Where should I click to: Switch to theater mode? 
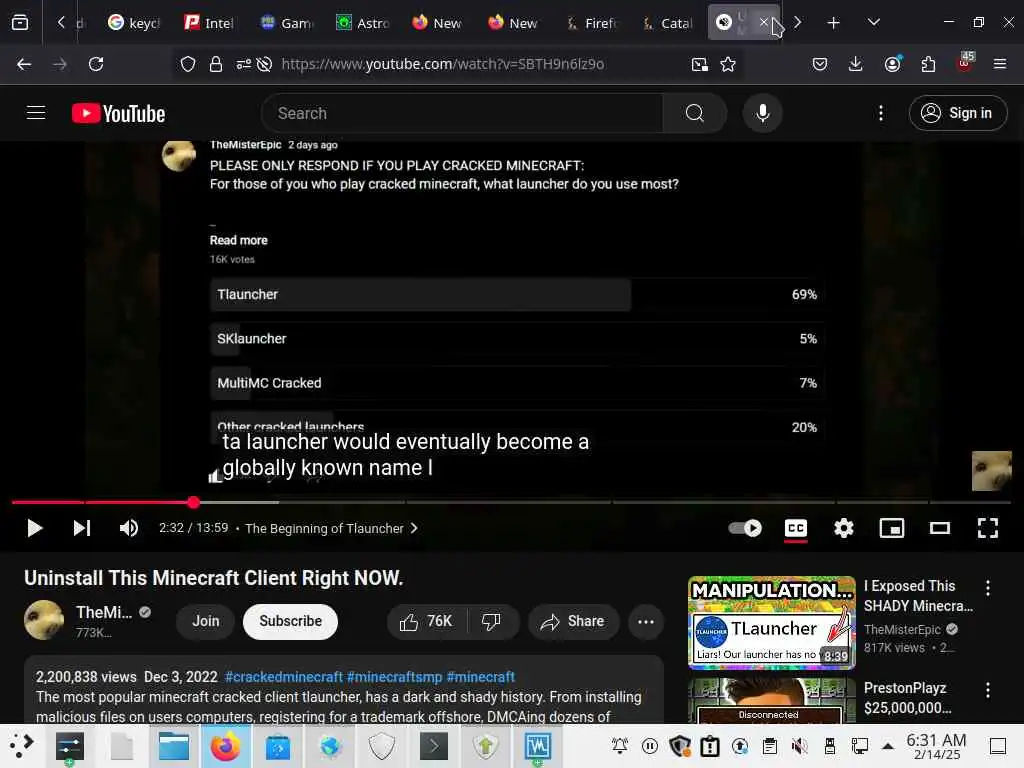point(940,528)
